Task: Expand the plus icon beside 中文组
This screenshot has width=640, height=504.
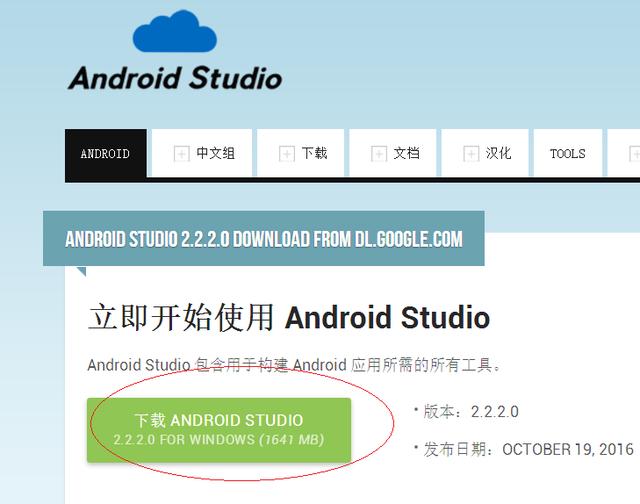Action: pyautogui.click(x=182, y=154)
